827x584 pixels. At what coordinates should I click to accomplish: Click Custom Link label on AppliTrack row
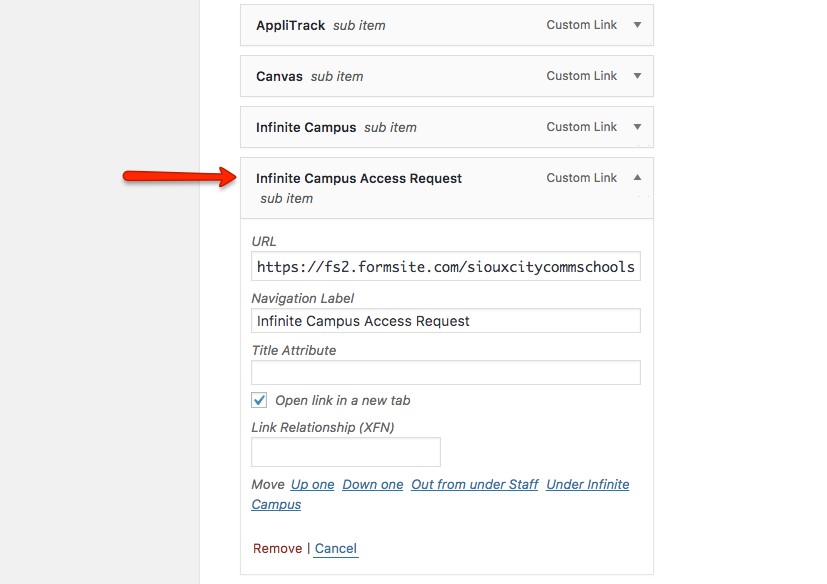581,25
